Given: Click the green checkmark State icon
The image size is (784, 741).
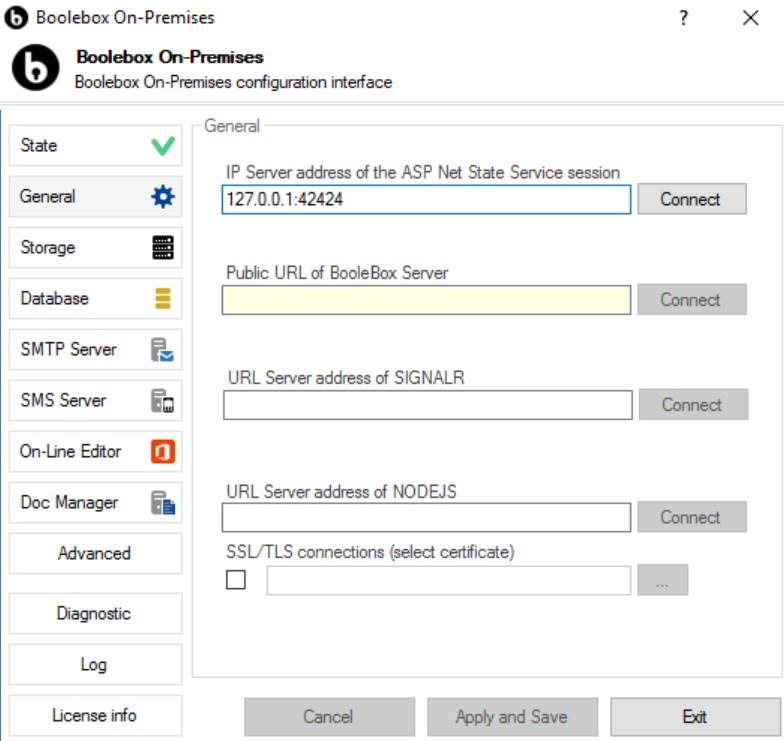Looking at the screenshot, I should tap(162, 146).
